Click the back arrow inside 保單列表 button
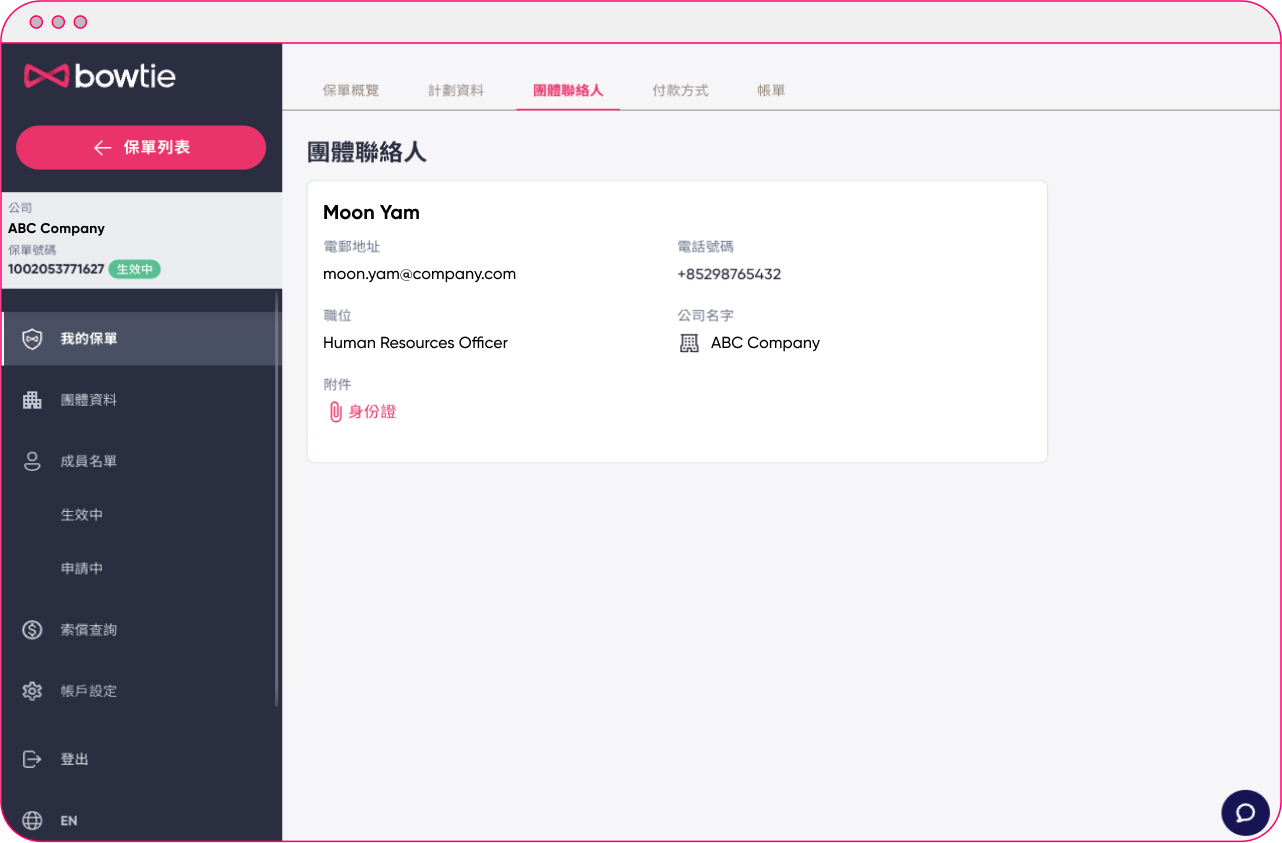The image size is (1282, 843). tap(101, 147)
